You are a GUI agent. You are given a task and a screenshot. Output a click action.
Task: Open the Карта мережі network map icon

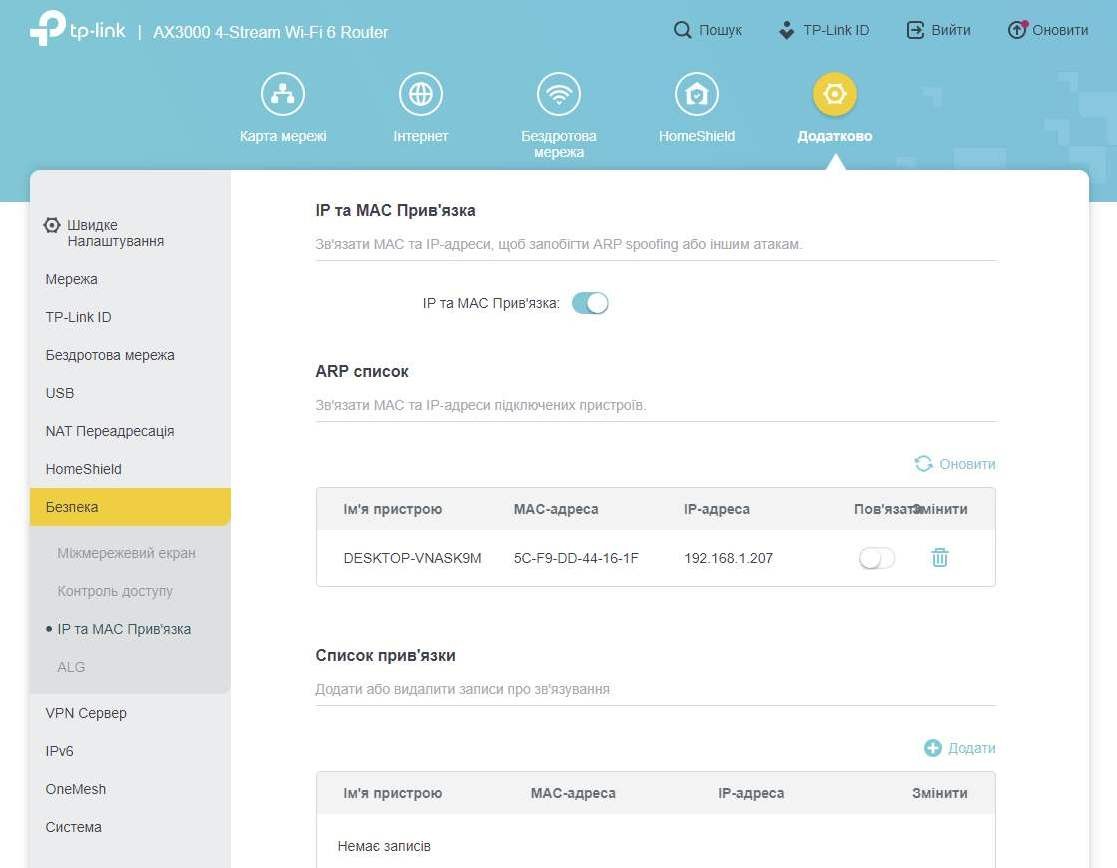pos(283,95)
